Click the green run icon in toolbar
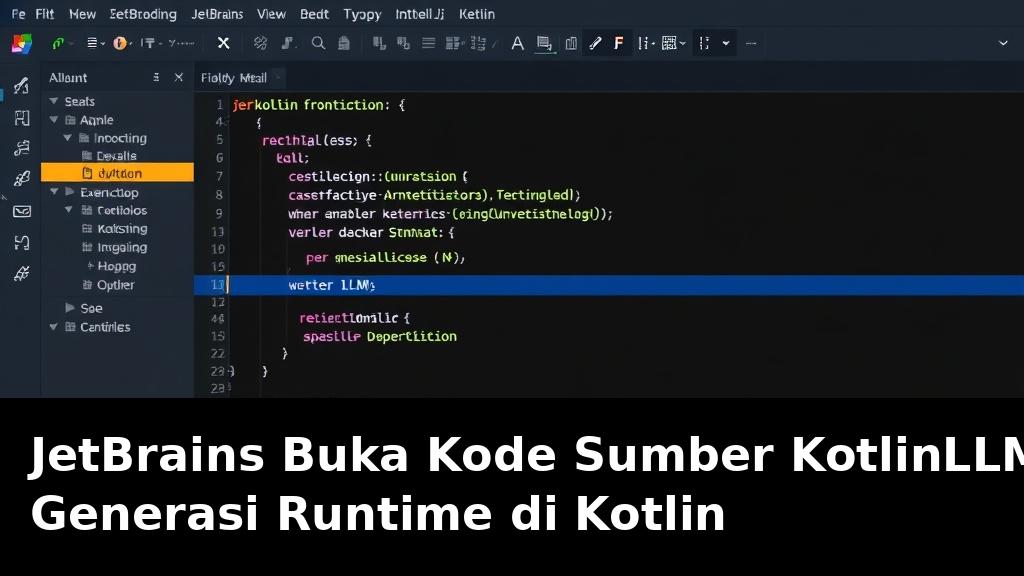 (58, 43)
